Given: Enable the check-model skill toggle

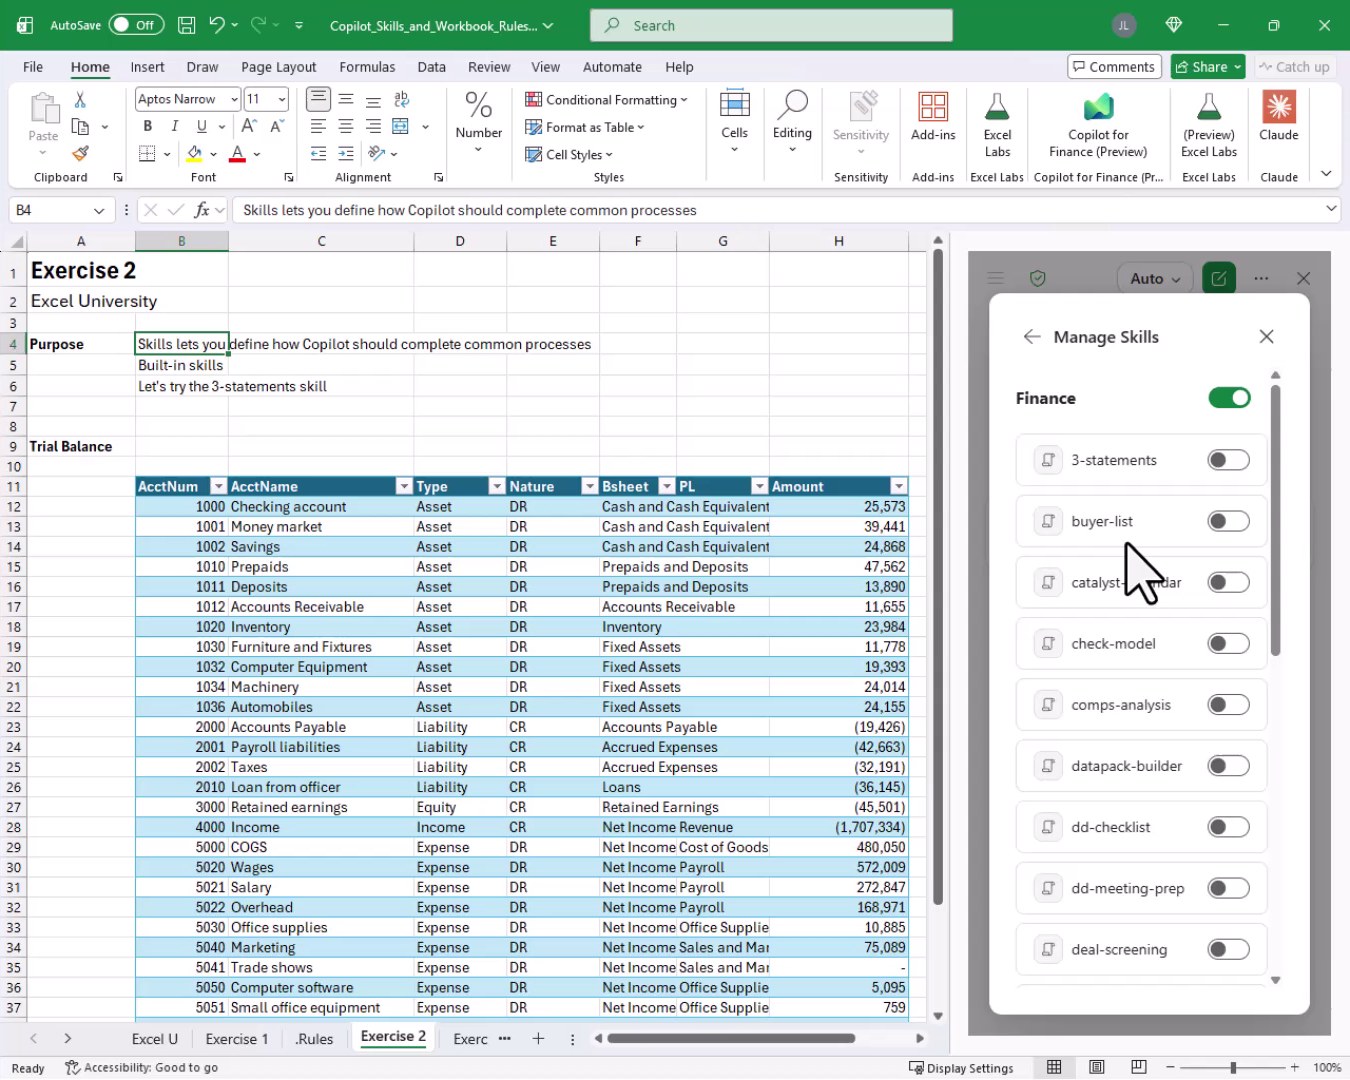Looking at the screenshot, I should coord(1229,643).
